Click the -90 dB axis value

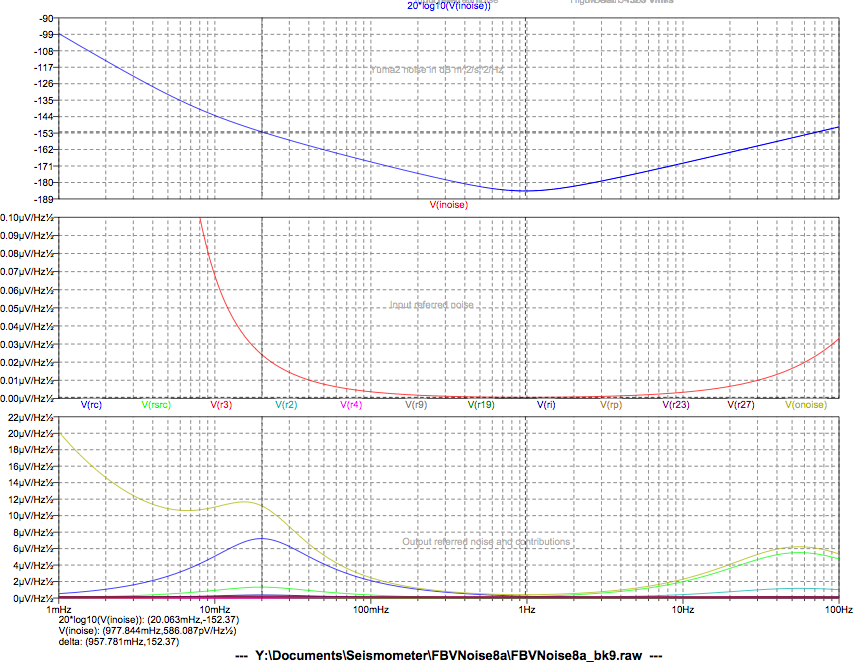pyautogui.click(x=46, y=19)
